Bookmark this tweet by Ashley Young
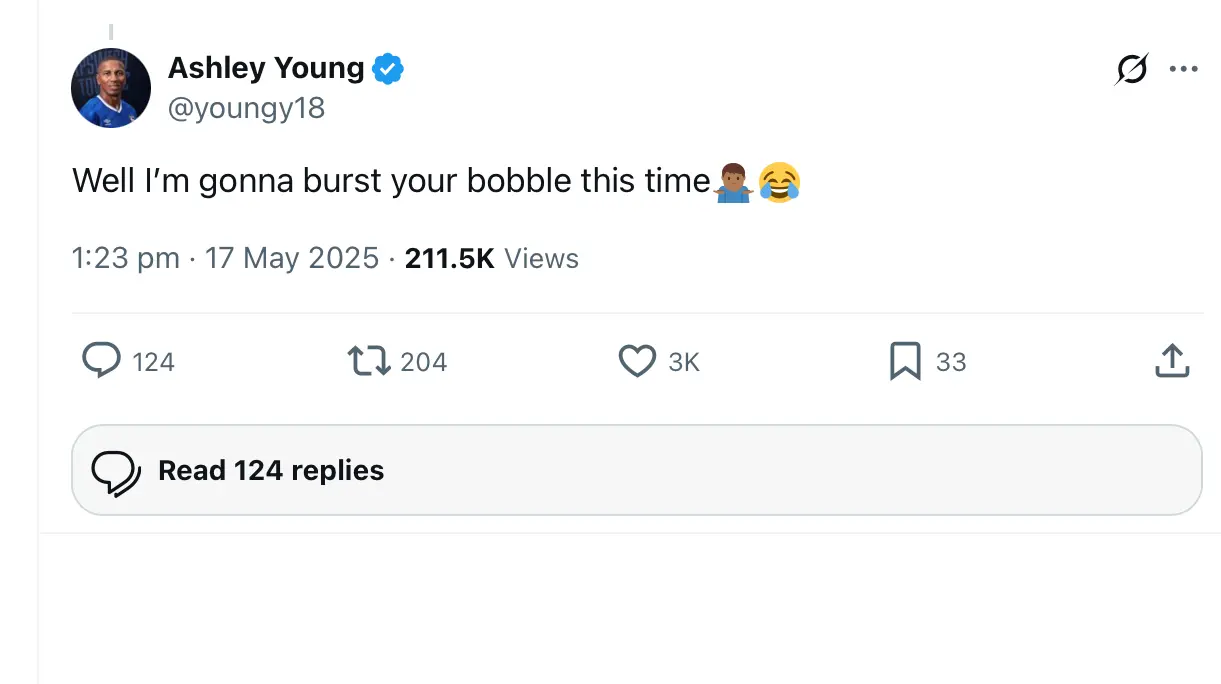1221x684 pixels. point(905,361)
